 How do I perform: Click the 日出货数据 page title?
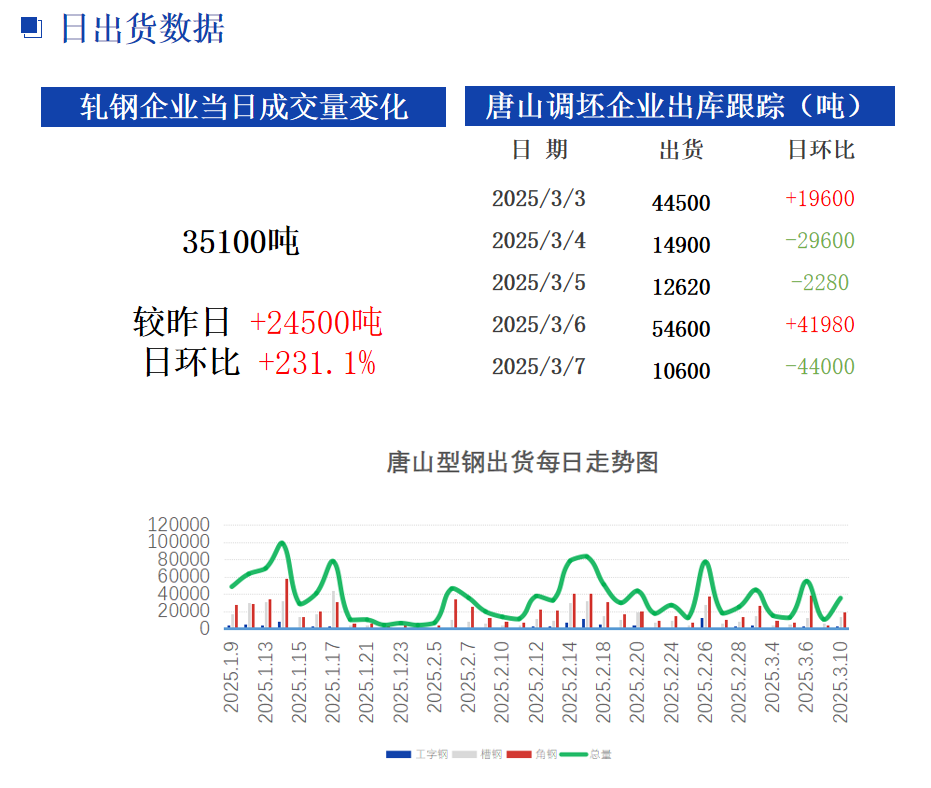142,28
